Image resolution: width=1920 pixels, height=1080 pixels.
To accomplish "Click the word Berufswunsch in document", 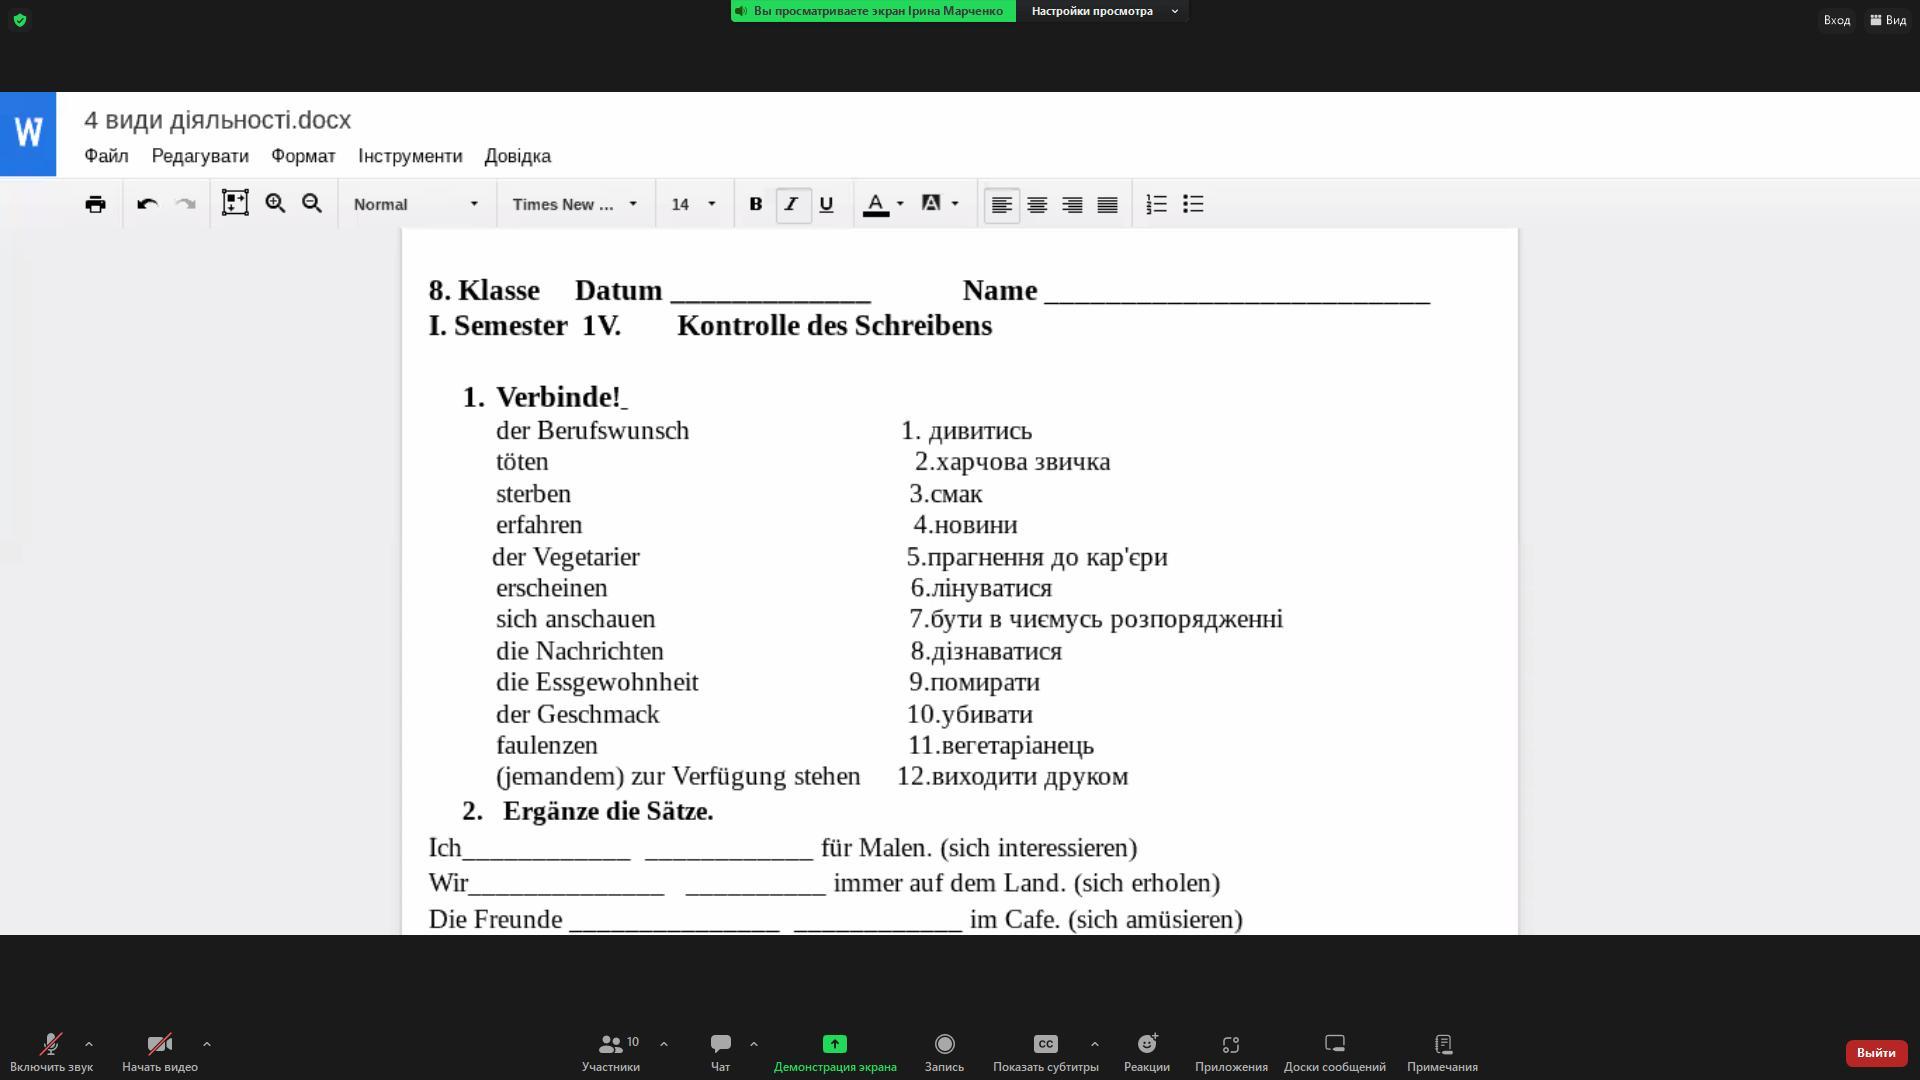I will tap(612, 431).
